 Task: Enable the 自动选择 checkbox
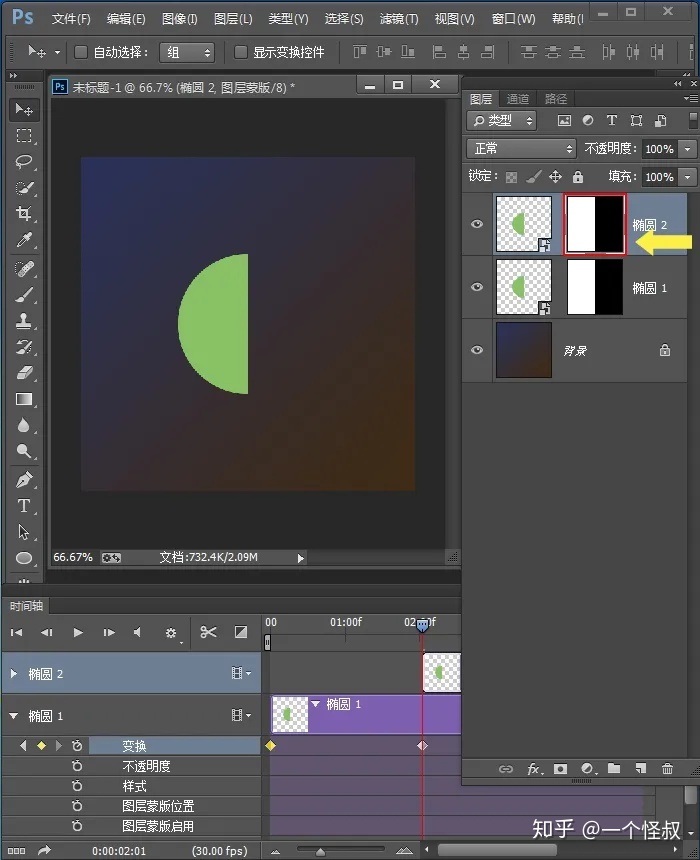[81, 52]
